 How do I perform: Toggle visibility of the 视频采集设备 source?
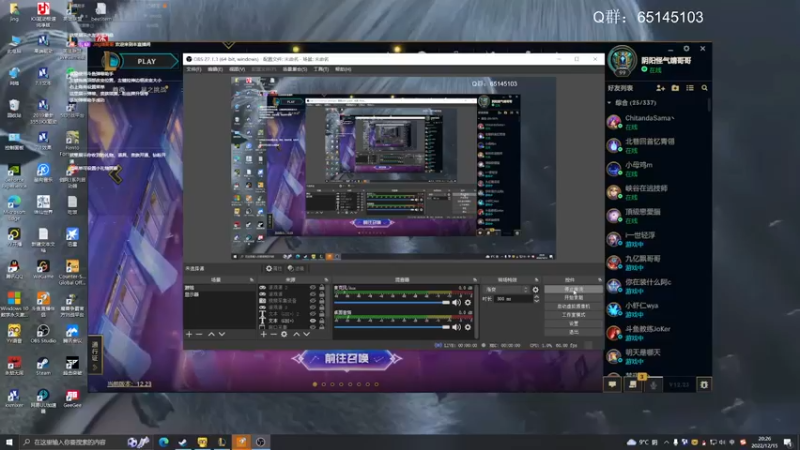point(313,301)
